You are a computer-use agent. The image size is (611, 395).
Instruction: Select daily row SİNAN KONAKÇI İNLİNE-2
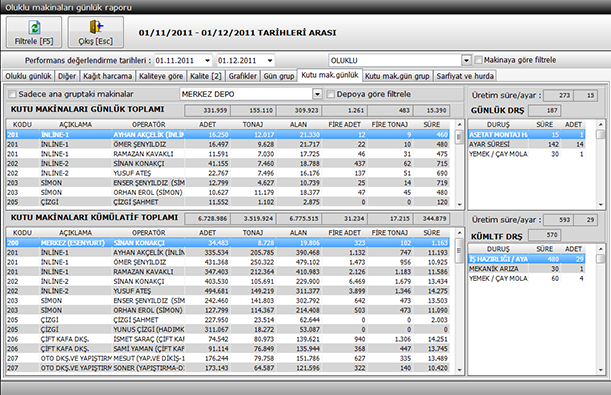228,164
